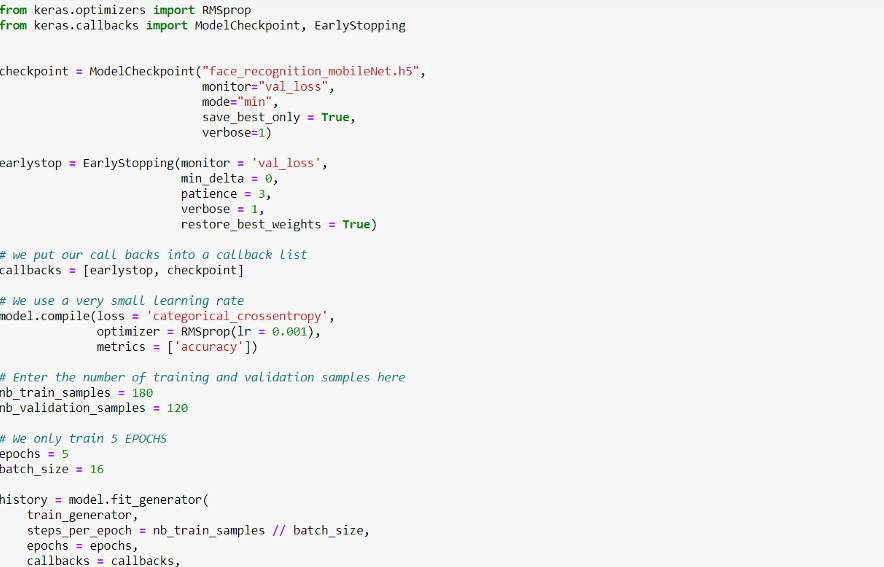Screen dimensions: 884x567
Task: Click 'nb_train_samples = 180' line
Action: [x=76, y=393]
